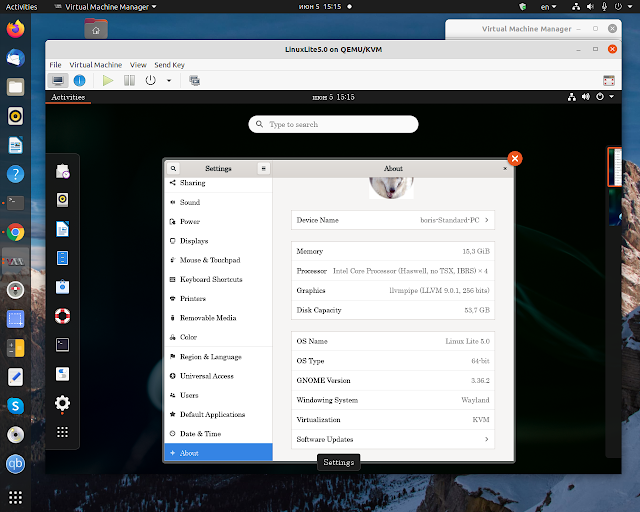Toggle fullscreen for the VM viewer

point(609,80)
